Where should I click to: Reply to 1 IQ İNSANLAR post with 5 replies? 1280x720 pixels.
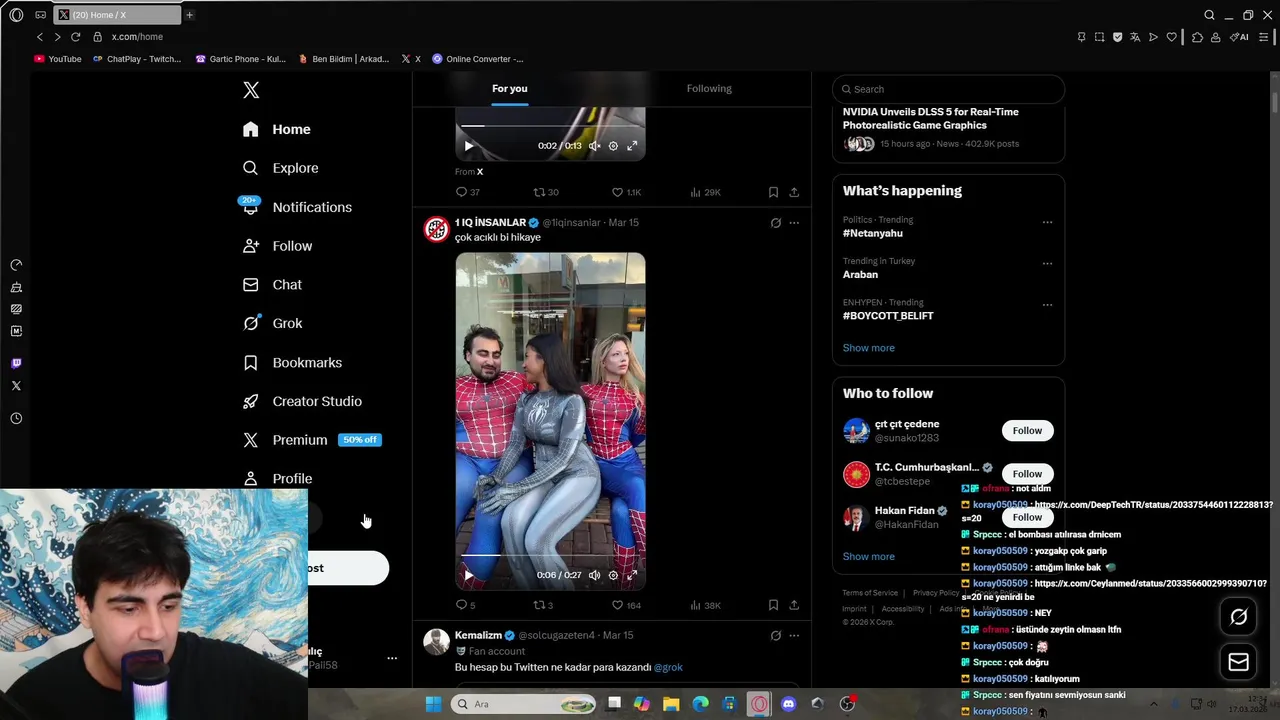pyautogui.click(x=465, y=605)
